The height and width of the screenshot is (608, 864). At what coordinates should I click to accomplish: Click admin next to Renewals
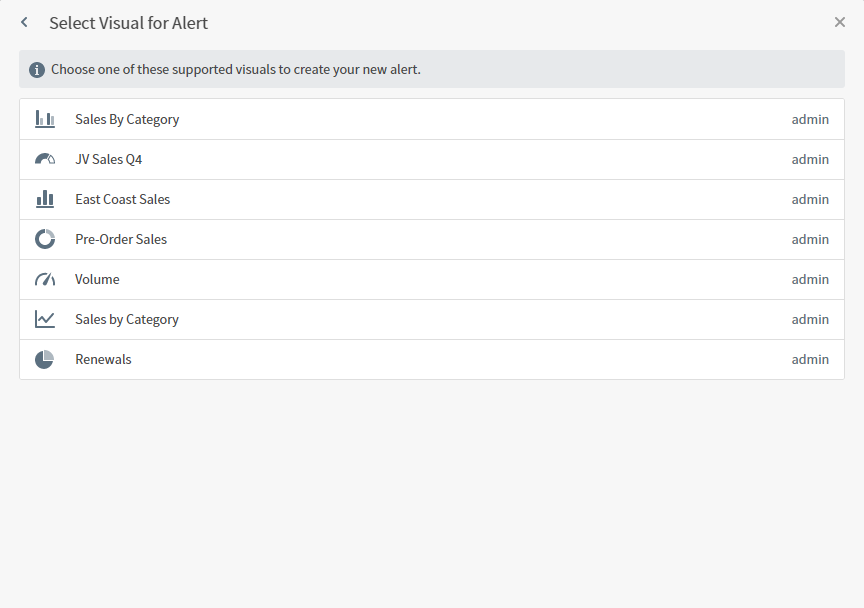[810, 358]
